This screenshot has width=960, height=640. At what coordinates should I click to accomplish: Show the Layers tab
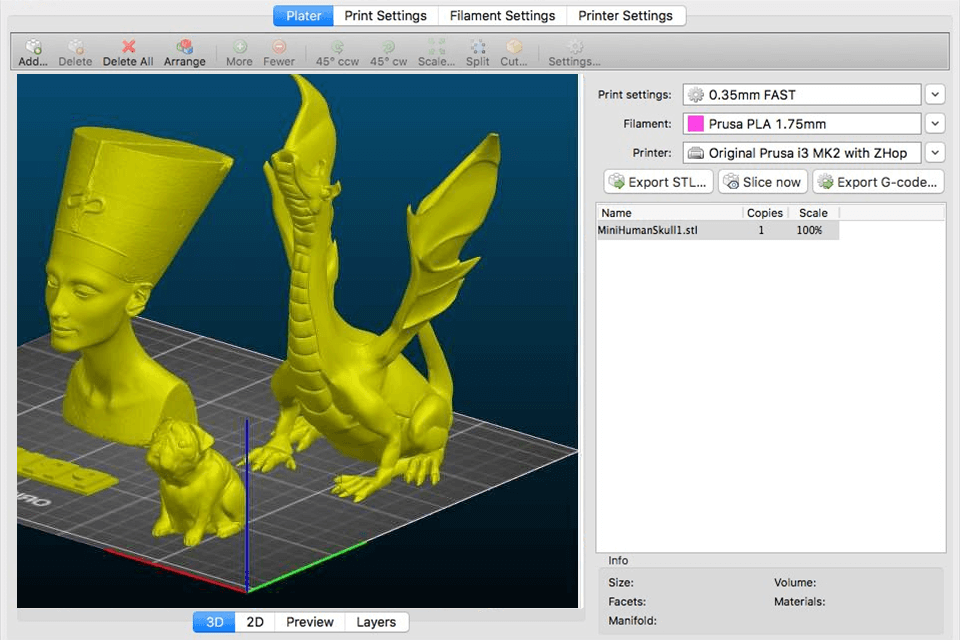376,622
